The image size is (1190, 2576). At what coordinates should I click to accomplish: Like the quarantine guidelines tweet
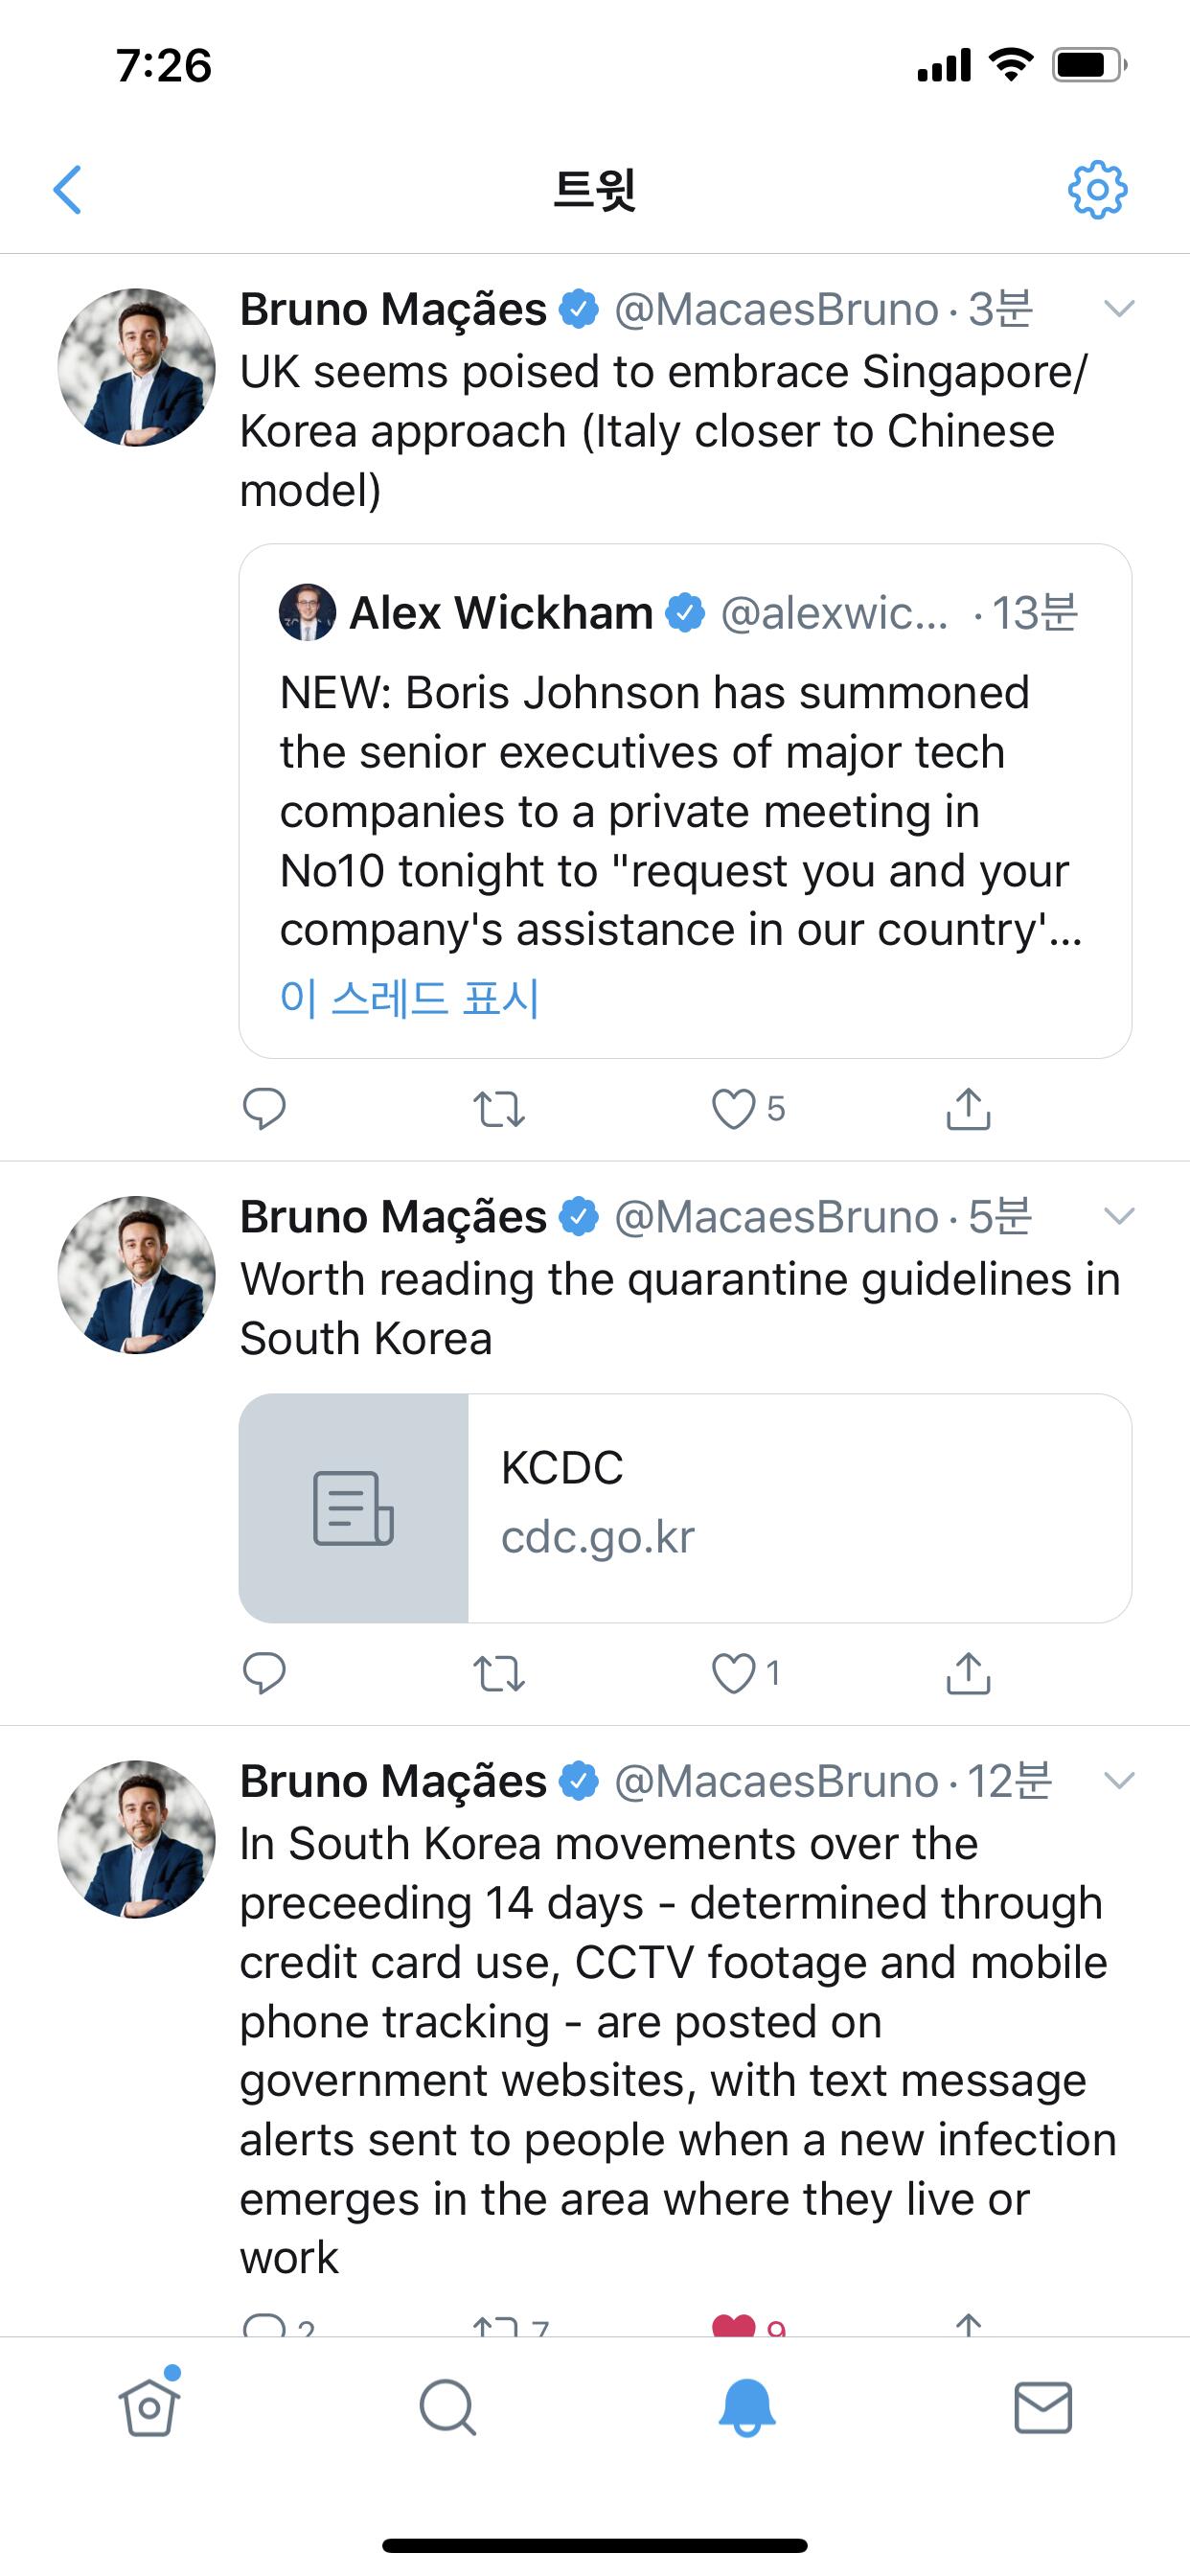tap(733, 1673)
